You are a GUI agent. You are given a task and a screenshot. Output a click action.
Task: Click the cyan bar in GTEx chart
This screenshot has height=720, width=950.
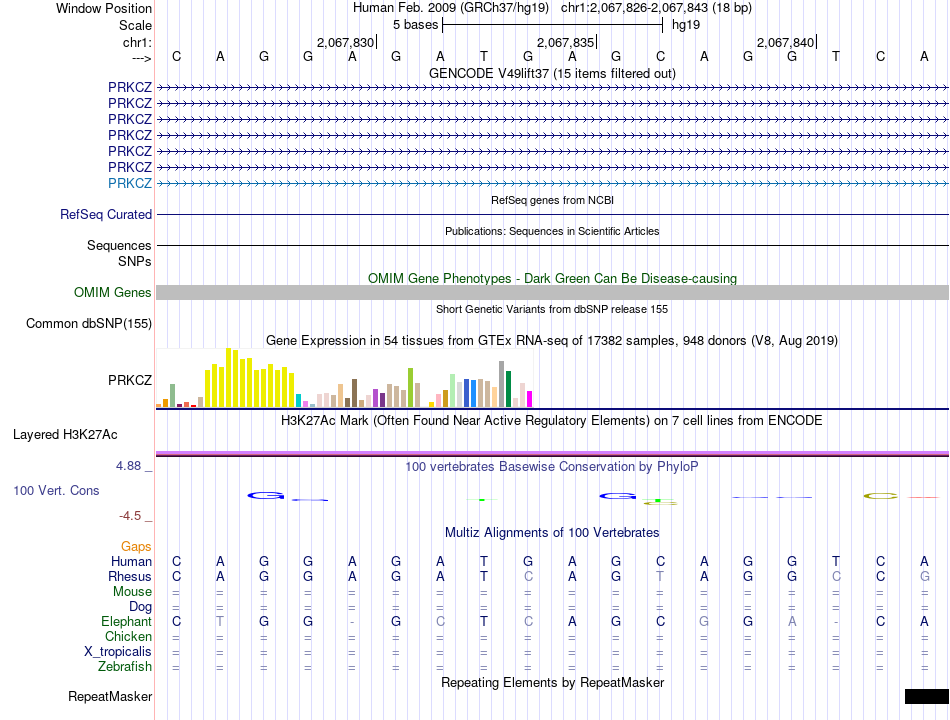pos(299,400)
